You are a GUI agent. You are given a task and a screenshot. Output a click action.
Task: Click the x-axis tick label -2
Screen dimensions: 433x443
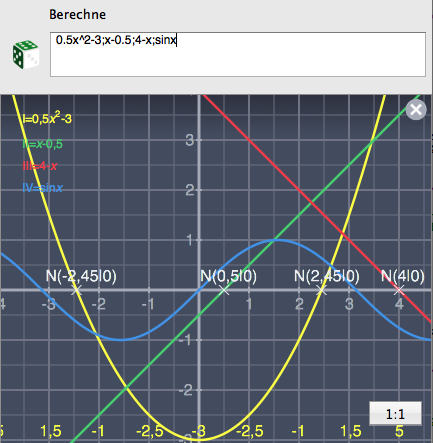(x=99, y=304)
